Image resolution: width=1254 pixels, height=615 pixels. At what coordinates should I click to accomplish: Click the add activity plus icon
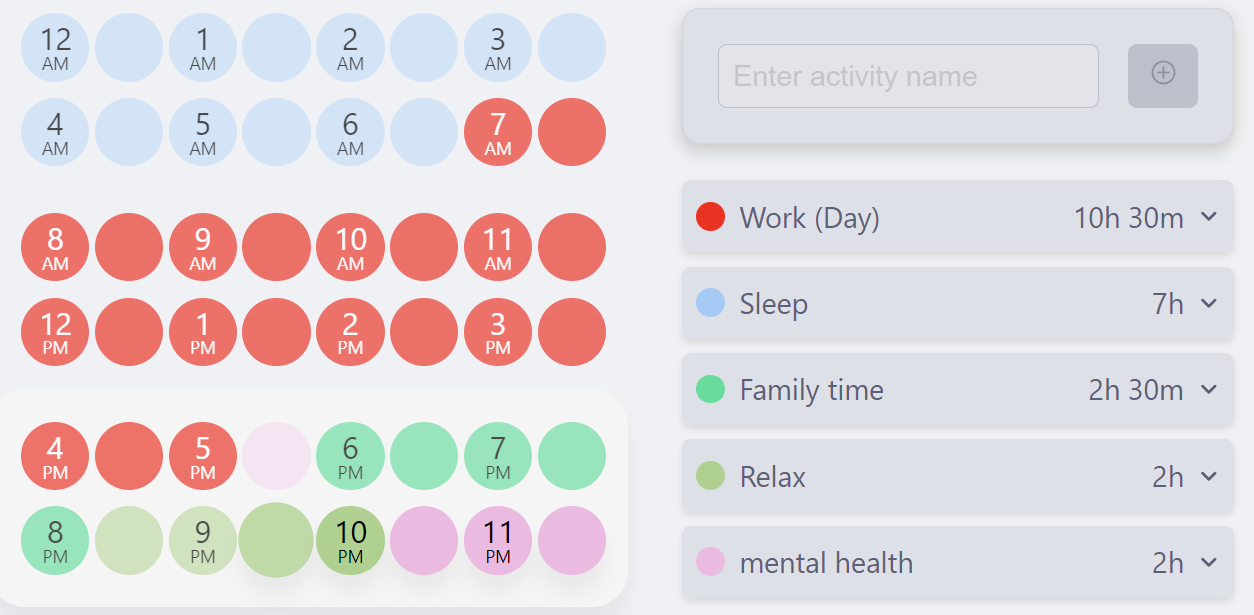pyautogui.click(x=1163, y=75)
